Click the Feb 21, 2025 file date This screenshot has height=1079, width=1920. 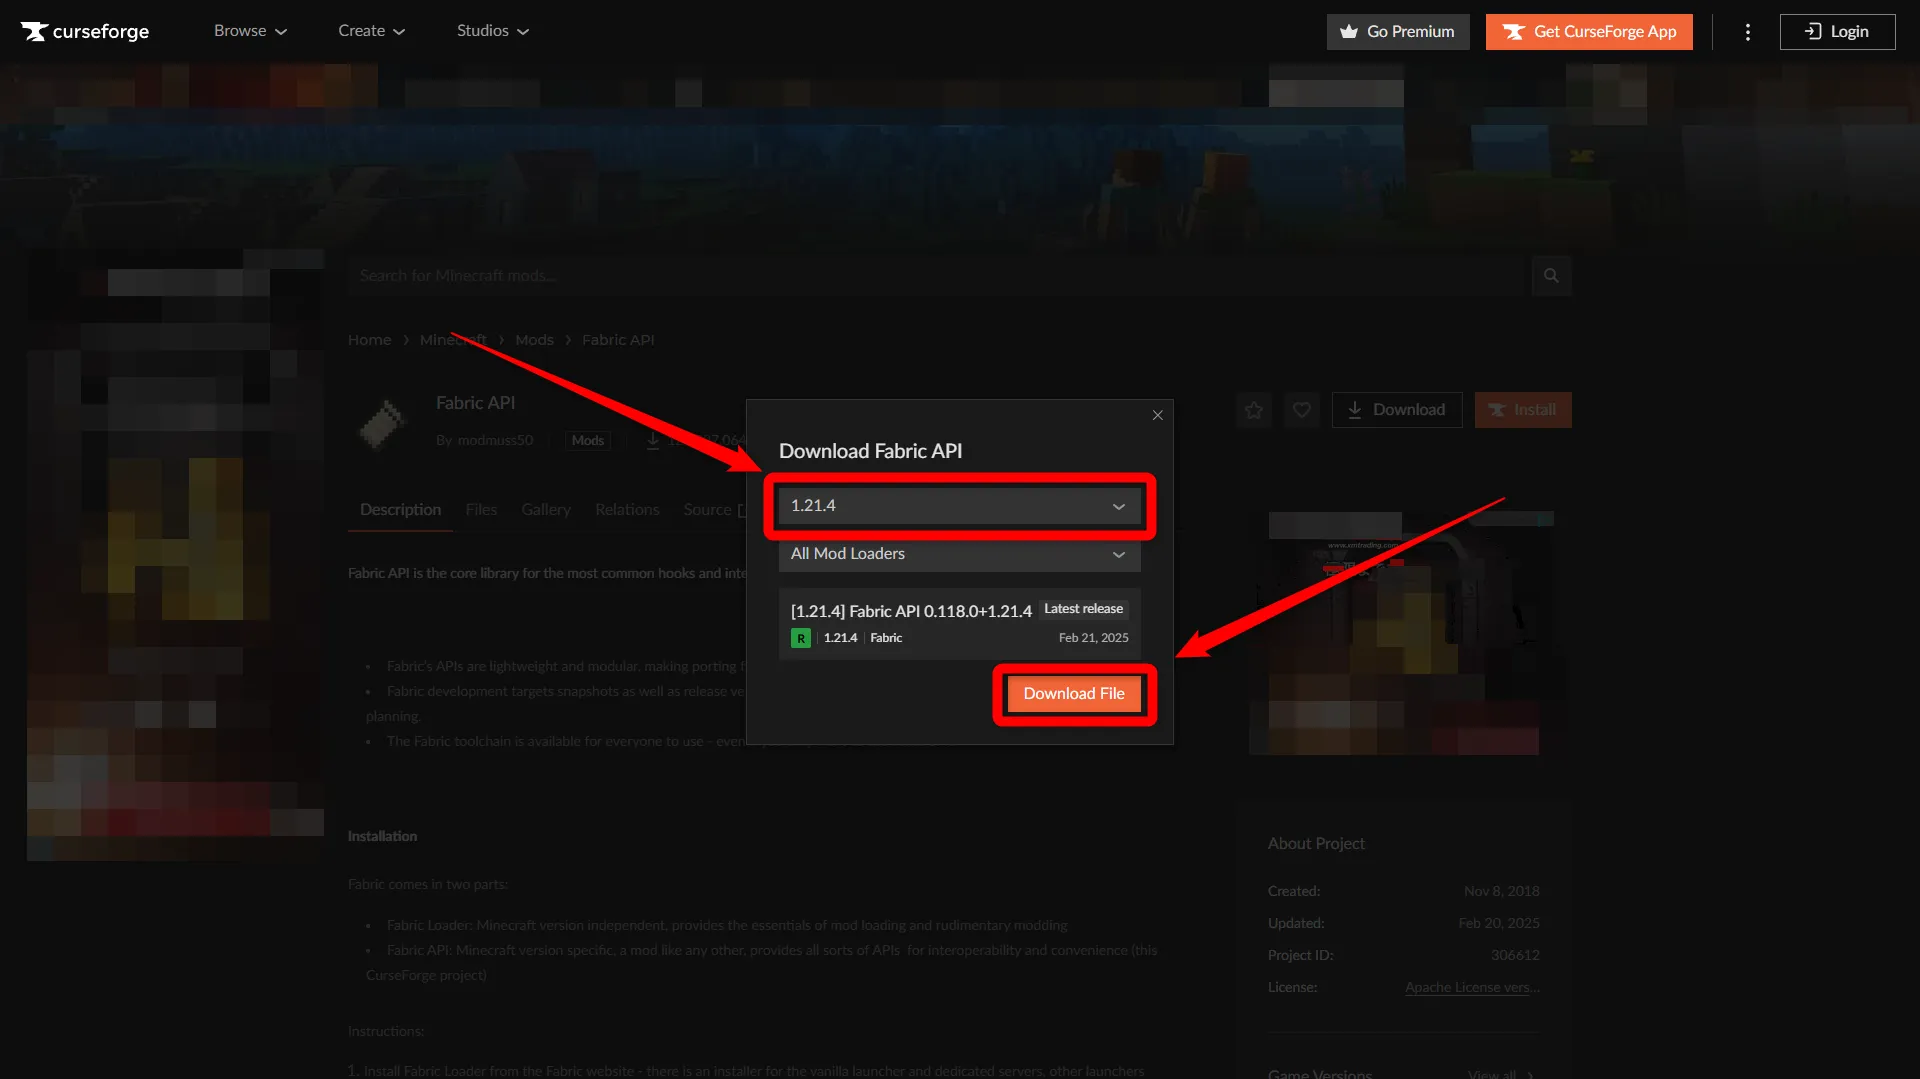pos(1093,638)
